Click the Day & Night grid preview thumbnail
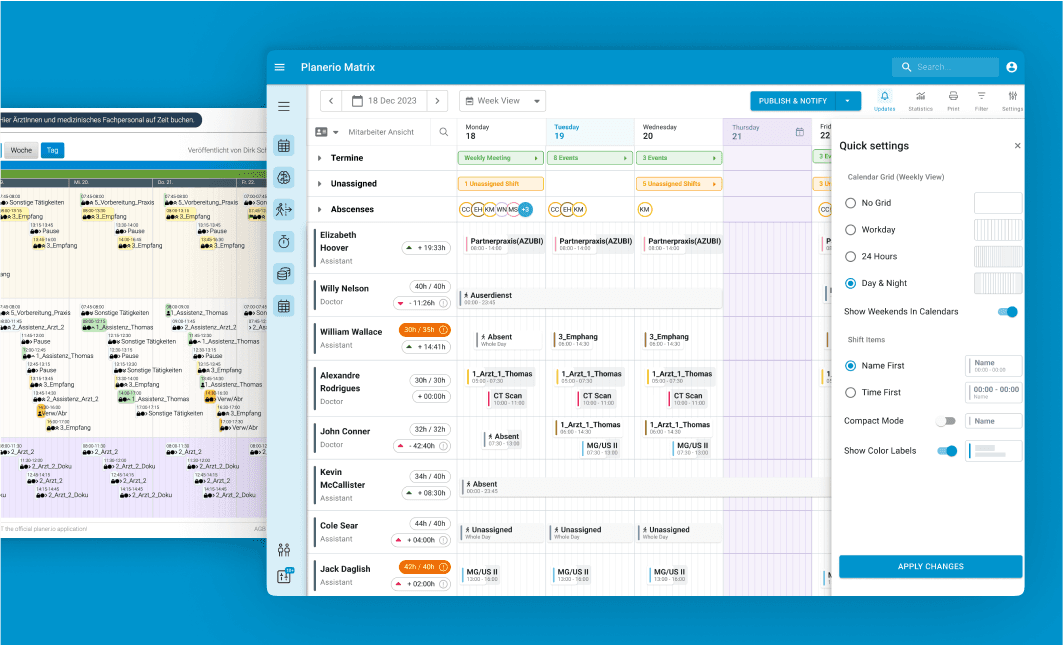 coord(998,284)
